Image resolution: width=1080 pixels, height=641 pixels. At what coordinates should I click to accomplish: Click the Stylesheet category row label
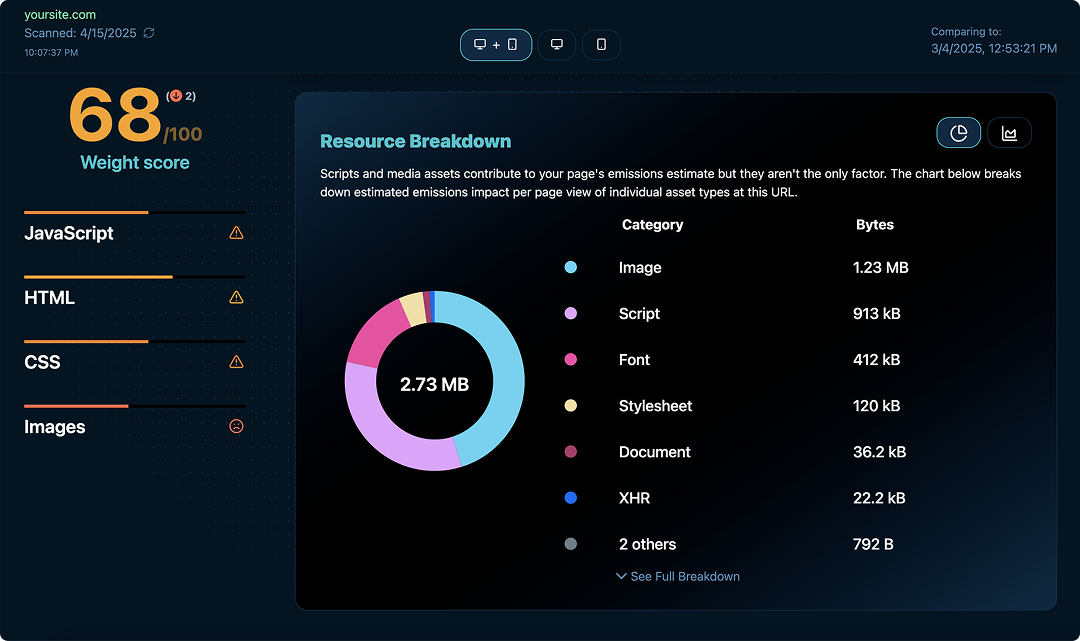[x=655, y=406]
